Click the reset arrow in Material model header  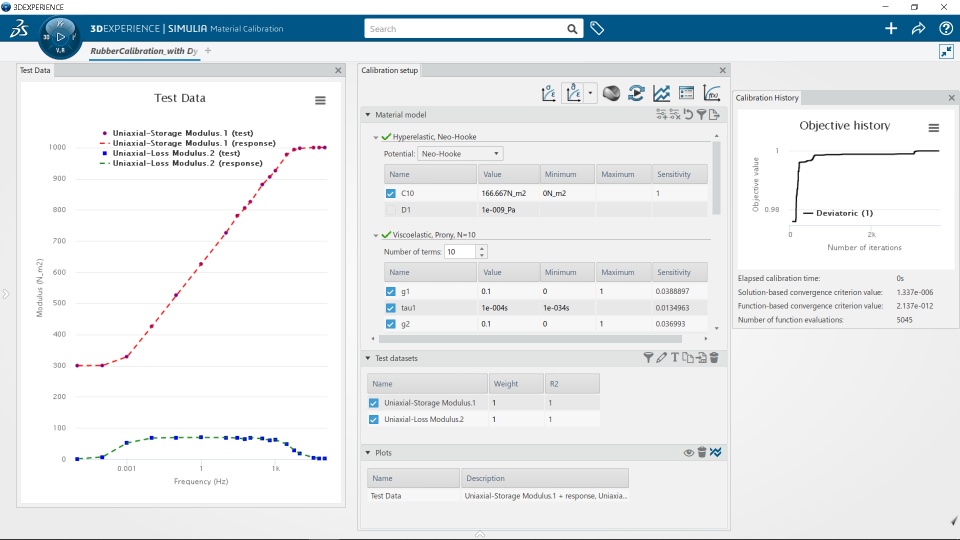(x=688, y=114)
